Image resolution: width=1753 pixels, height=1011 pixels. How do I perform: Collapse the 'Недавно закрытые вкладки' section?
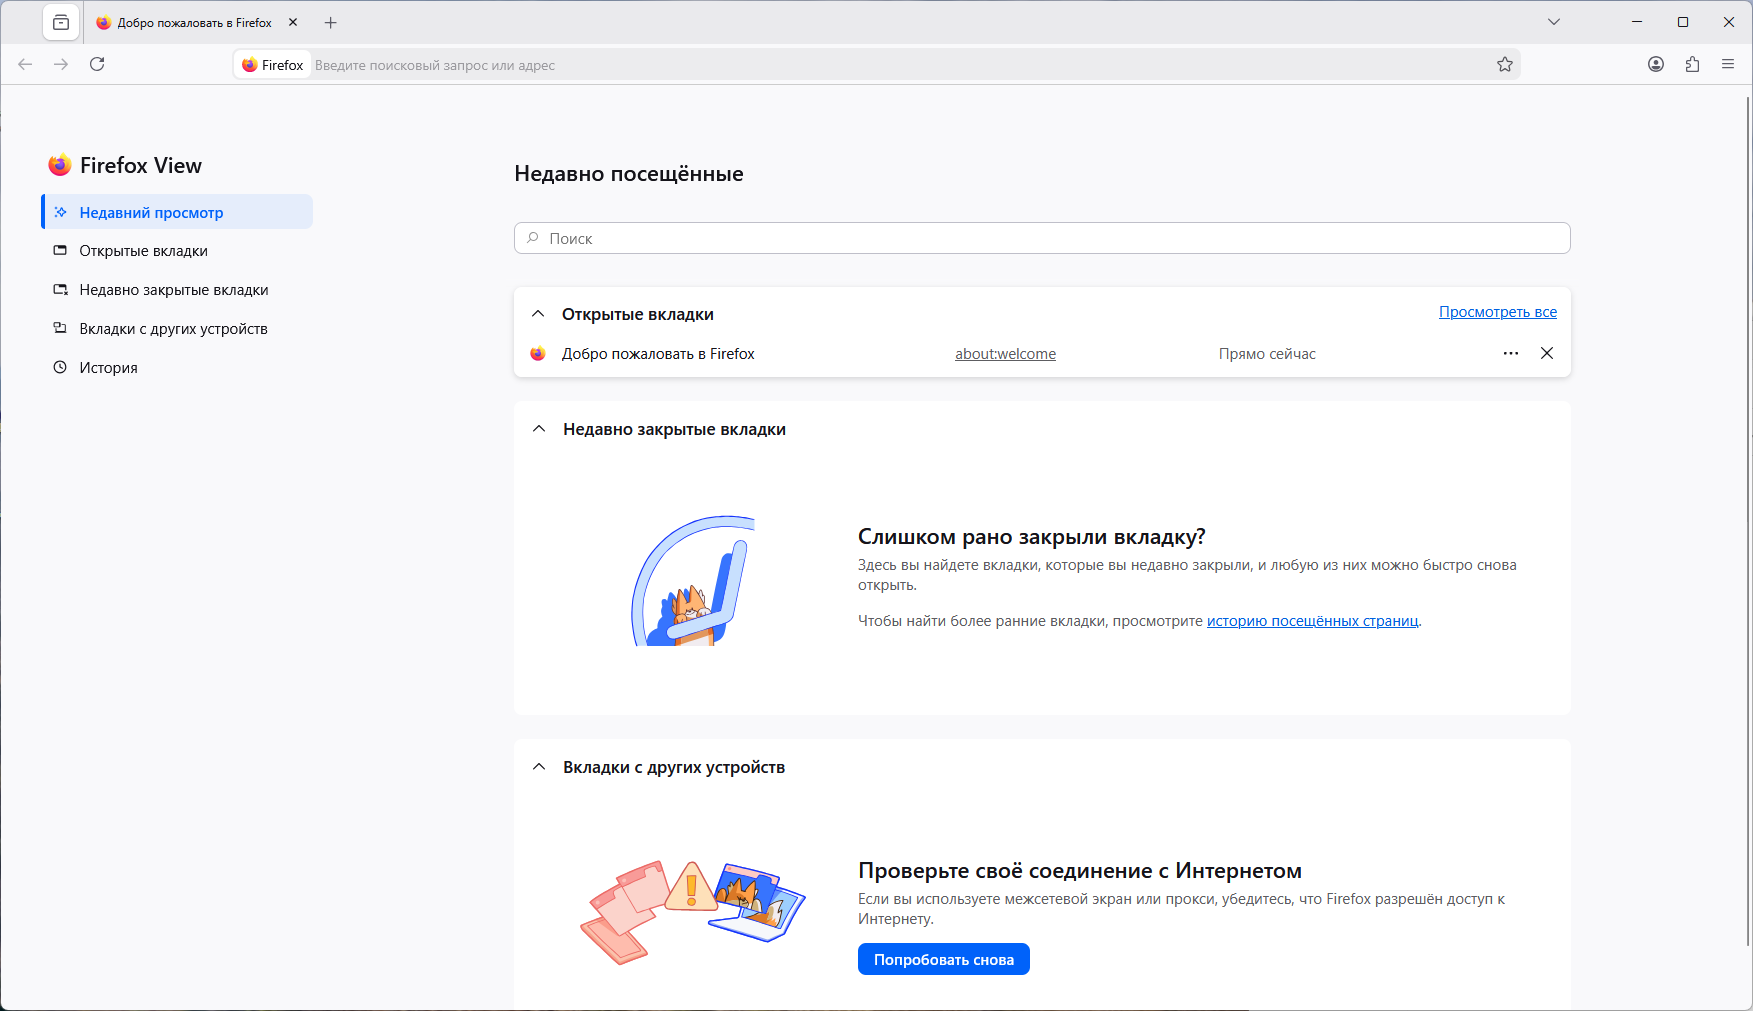[539, 429]
